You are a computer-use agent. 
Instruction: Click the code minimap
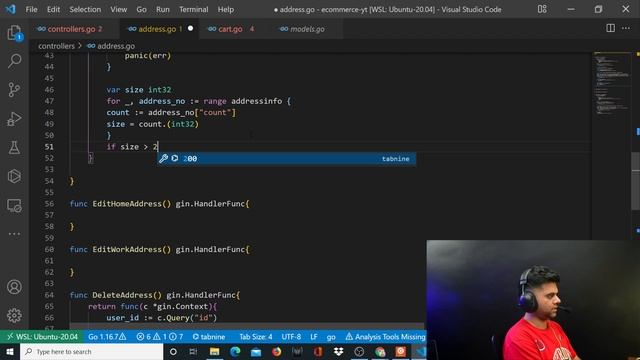click(x=611, y=84)
